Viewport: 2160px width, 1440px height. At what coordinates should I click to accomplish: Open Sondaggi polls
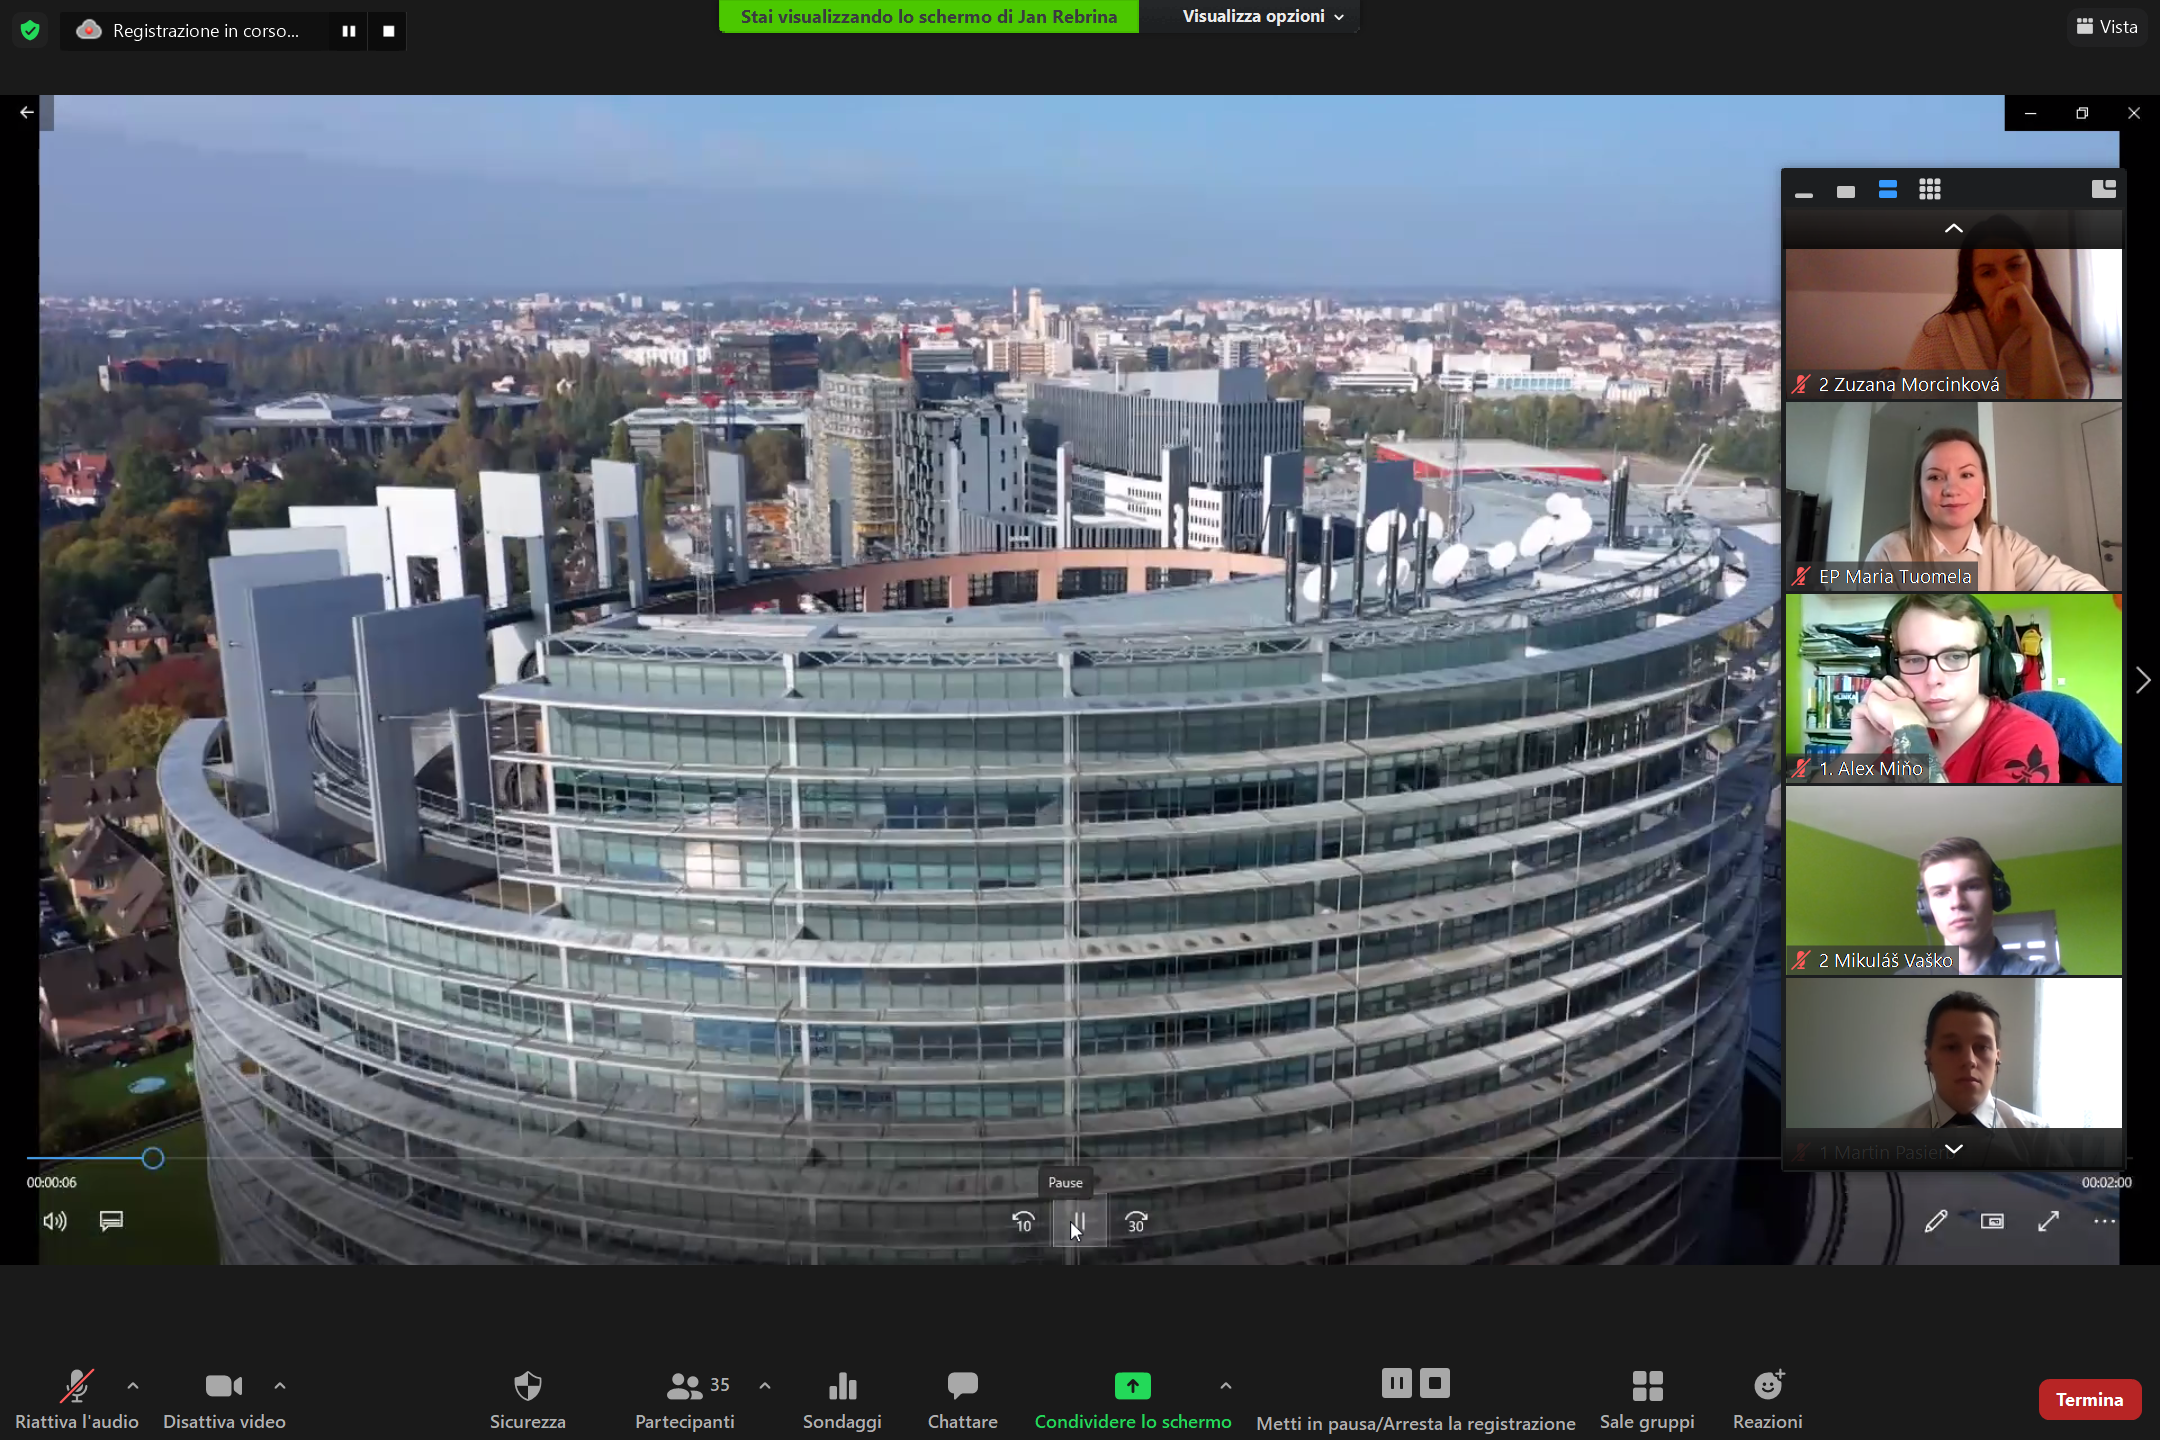click(842, 1400)
